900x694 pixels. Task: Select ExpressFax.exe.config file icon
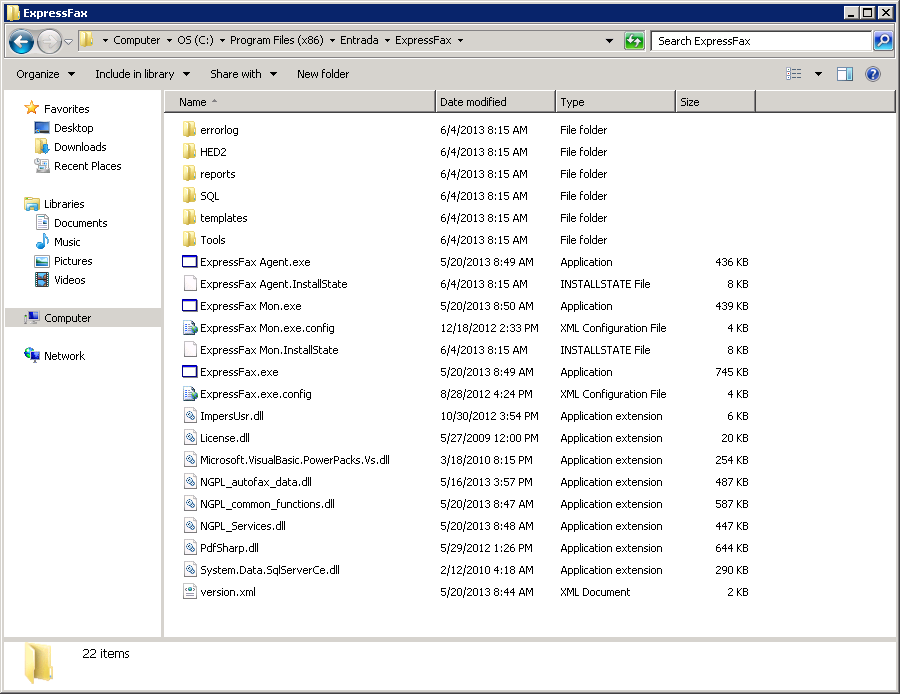[189, 394]
